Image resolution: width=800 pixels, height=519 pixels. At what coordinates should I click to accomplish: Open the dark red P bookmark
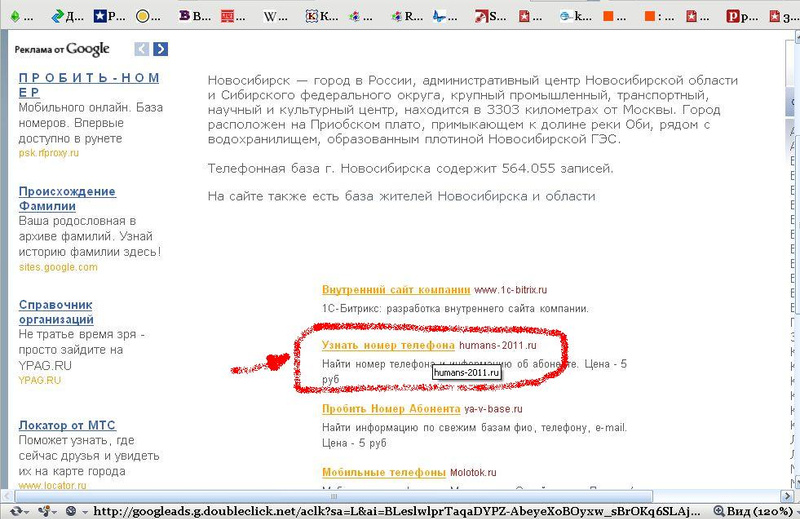pyautogui.click(x=743, y=17)
